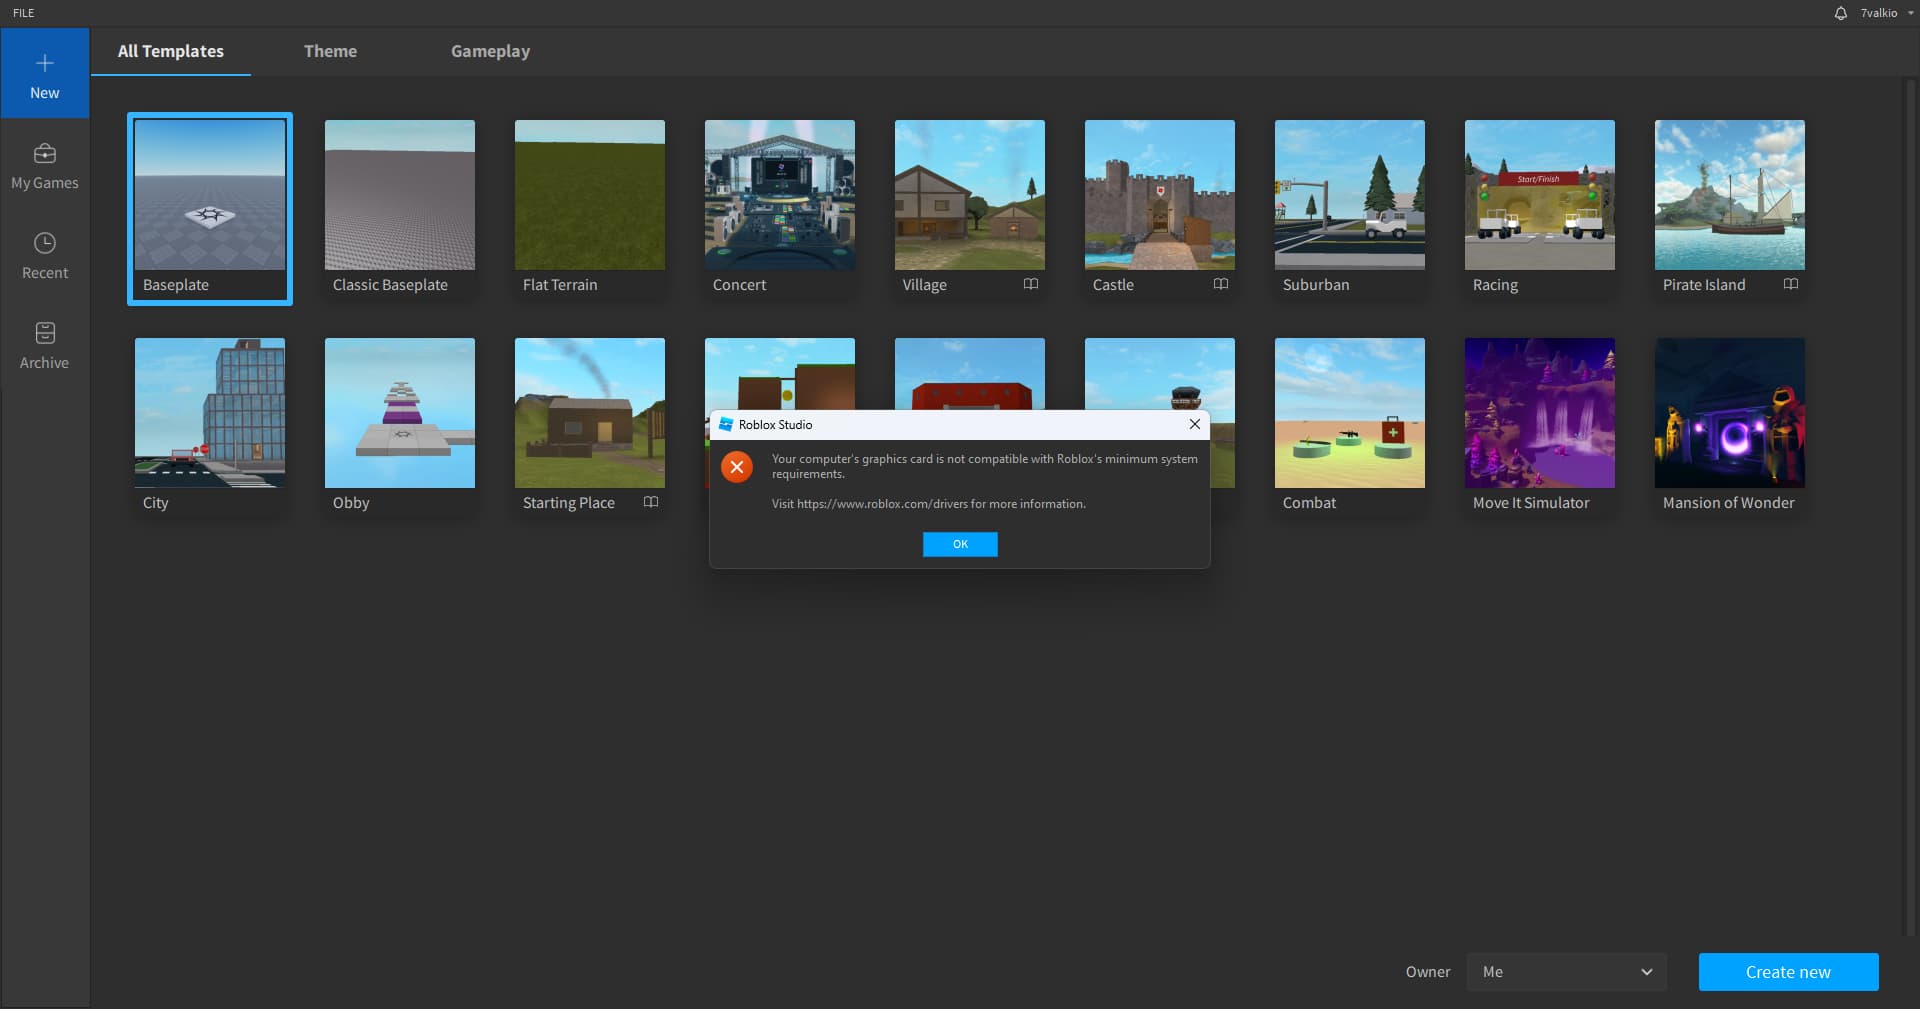Viewport: 1920px width, 1009px height.
Task: Expand the 7valkio account menu
Action: coord(1884,13)
